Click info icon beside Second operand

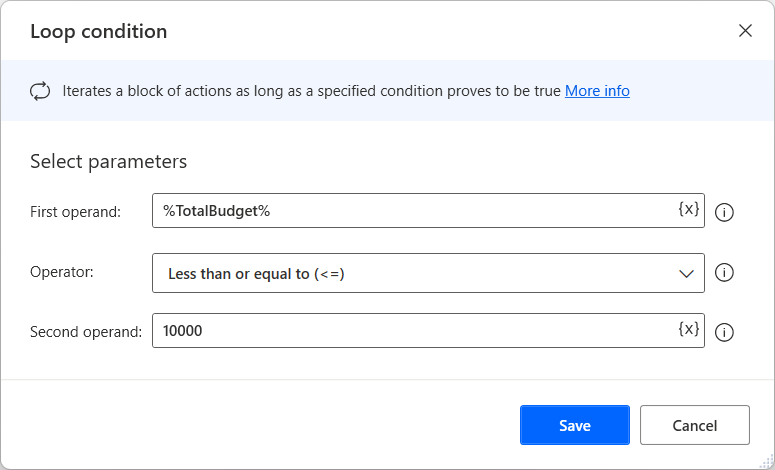[726, 332]
